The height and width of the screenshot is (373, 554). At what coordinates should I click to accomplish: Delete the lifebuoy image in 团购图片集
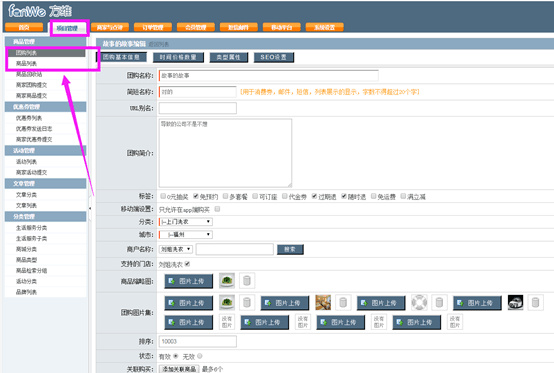click(439, 303)
